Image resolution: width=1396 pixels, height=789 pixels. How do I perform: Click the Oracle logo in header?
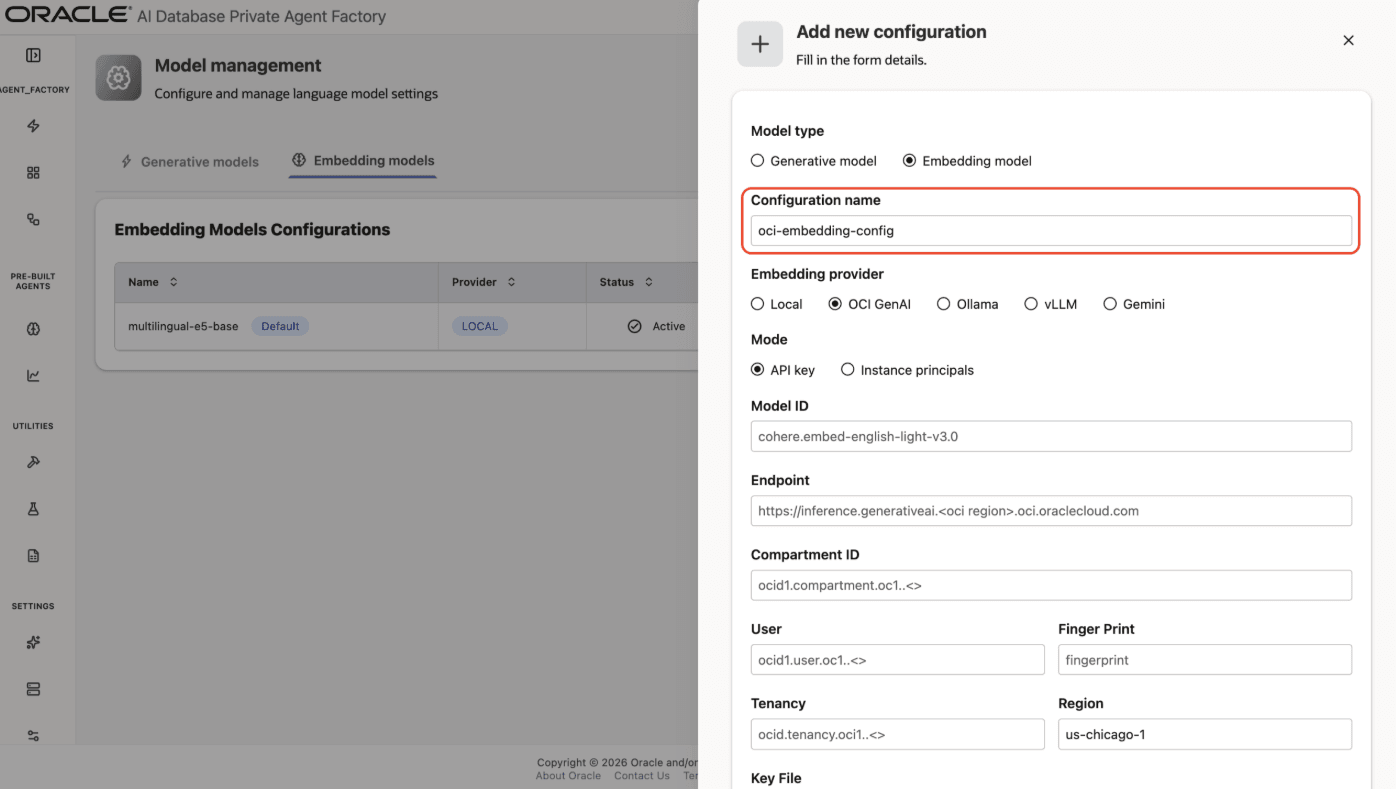coord(68,15)
